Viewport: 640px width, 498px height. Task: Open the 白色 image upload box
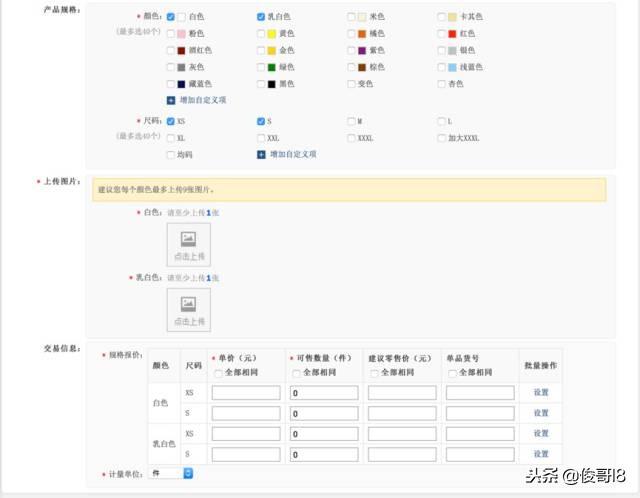pos(189,245)
